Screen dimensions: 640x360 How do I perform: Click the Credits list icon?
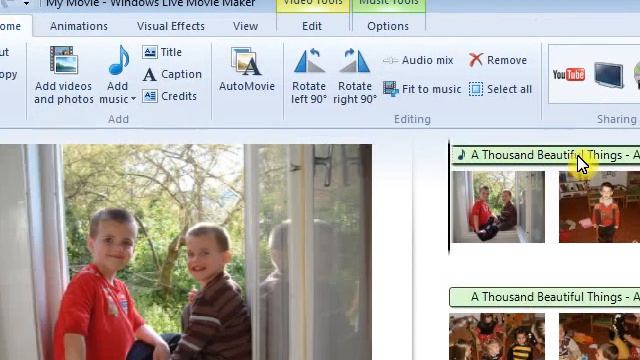[x=150, y=96]
